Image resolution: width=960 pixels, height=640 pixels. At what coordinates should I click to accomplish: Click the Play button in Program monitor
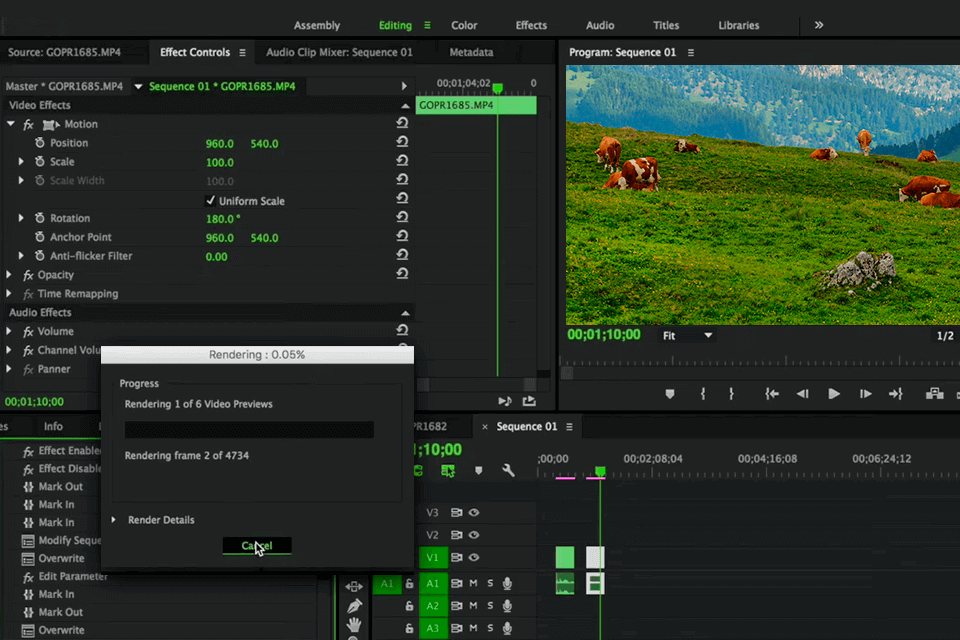click(834, 394)
